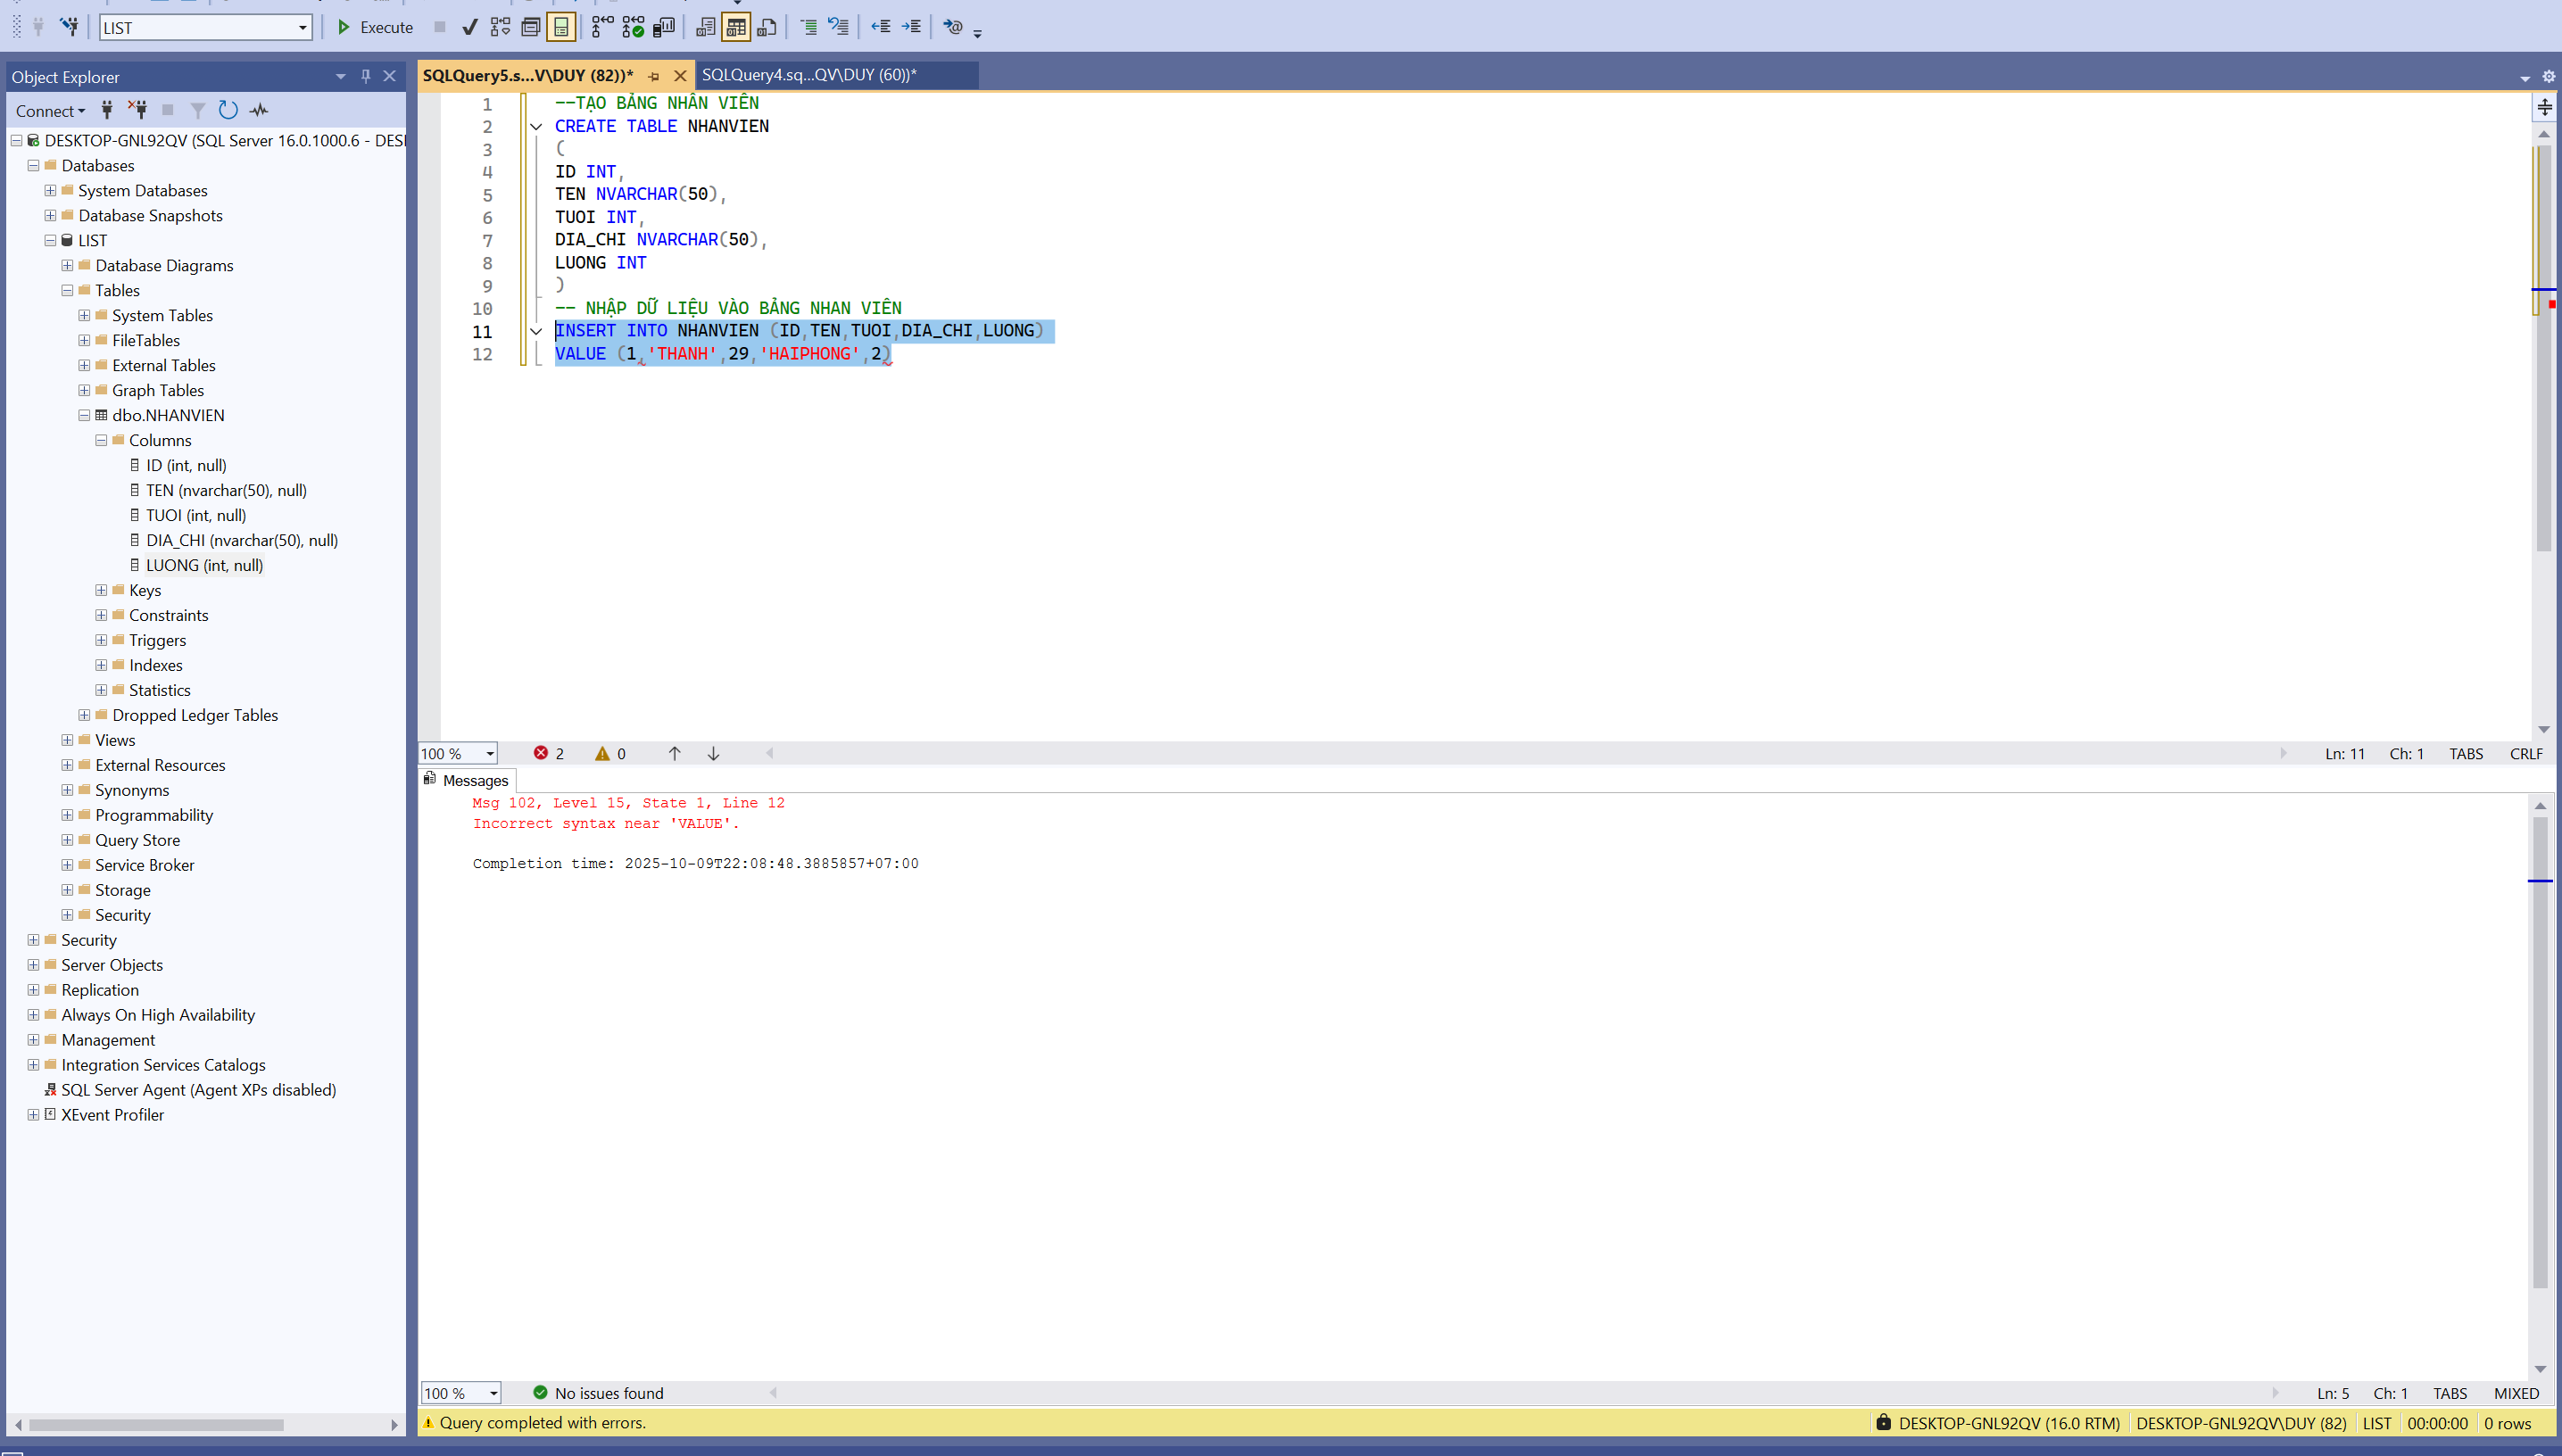Refresh the Object Explorer tree
The height and width of the screenshot is (1456, 2562).
[x=228, y=110]
